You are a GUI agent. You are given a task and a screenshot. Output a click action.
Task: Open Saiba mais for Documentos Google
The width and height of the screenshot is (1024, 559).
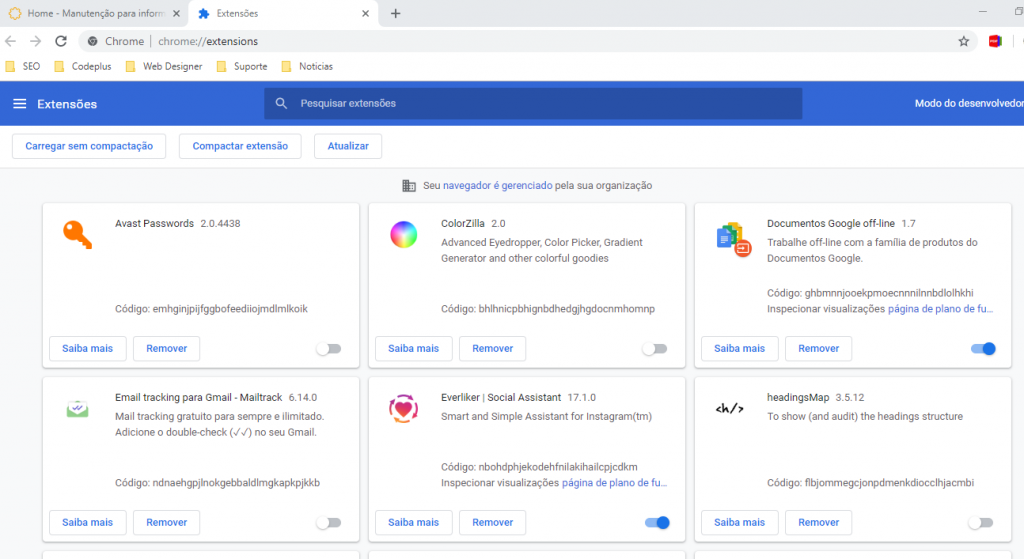(x=739, y=349)
